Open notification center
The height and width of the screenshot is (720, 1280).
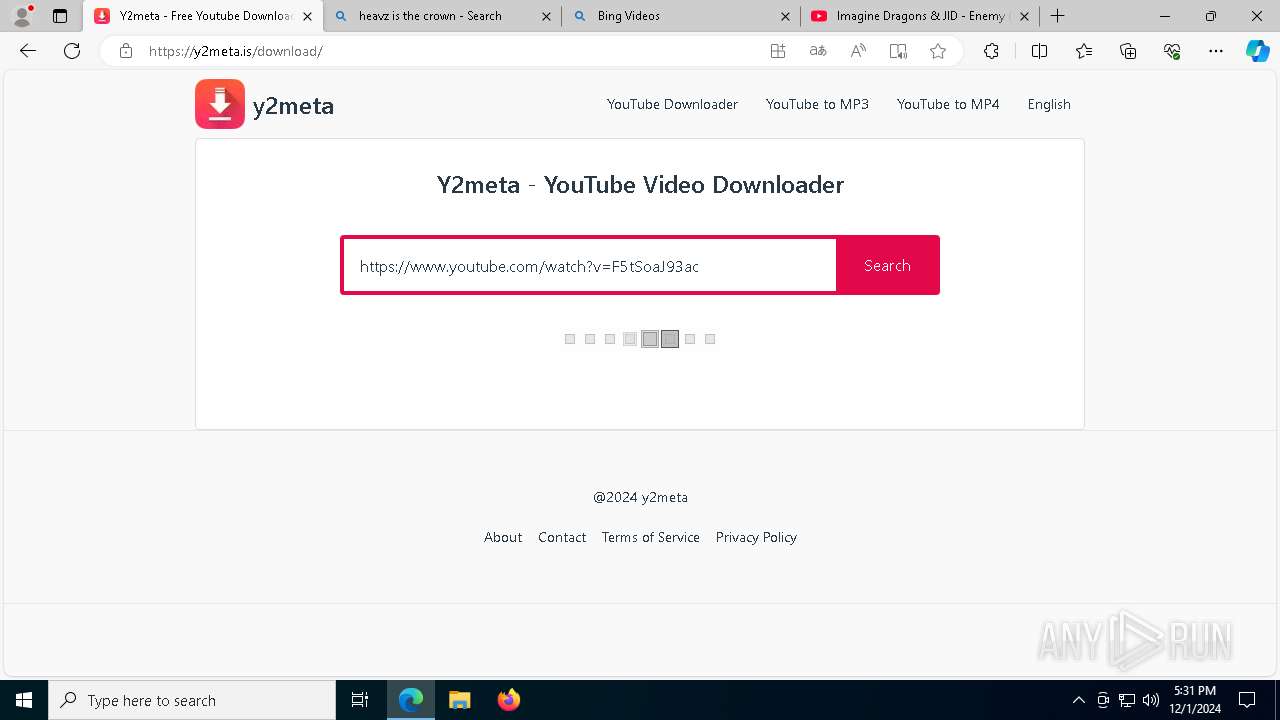1247,700
